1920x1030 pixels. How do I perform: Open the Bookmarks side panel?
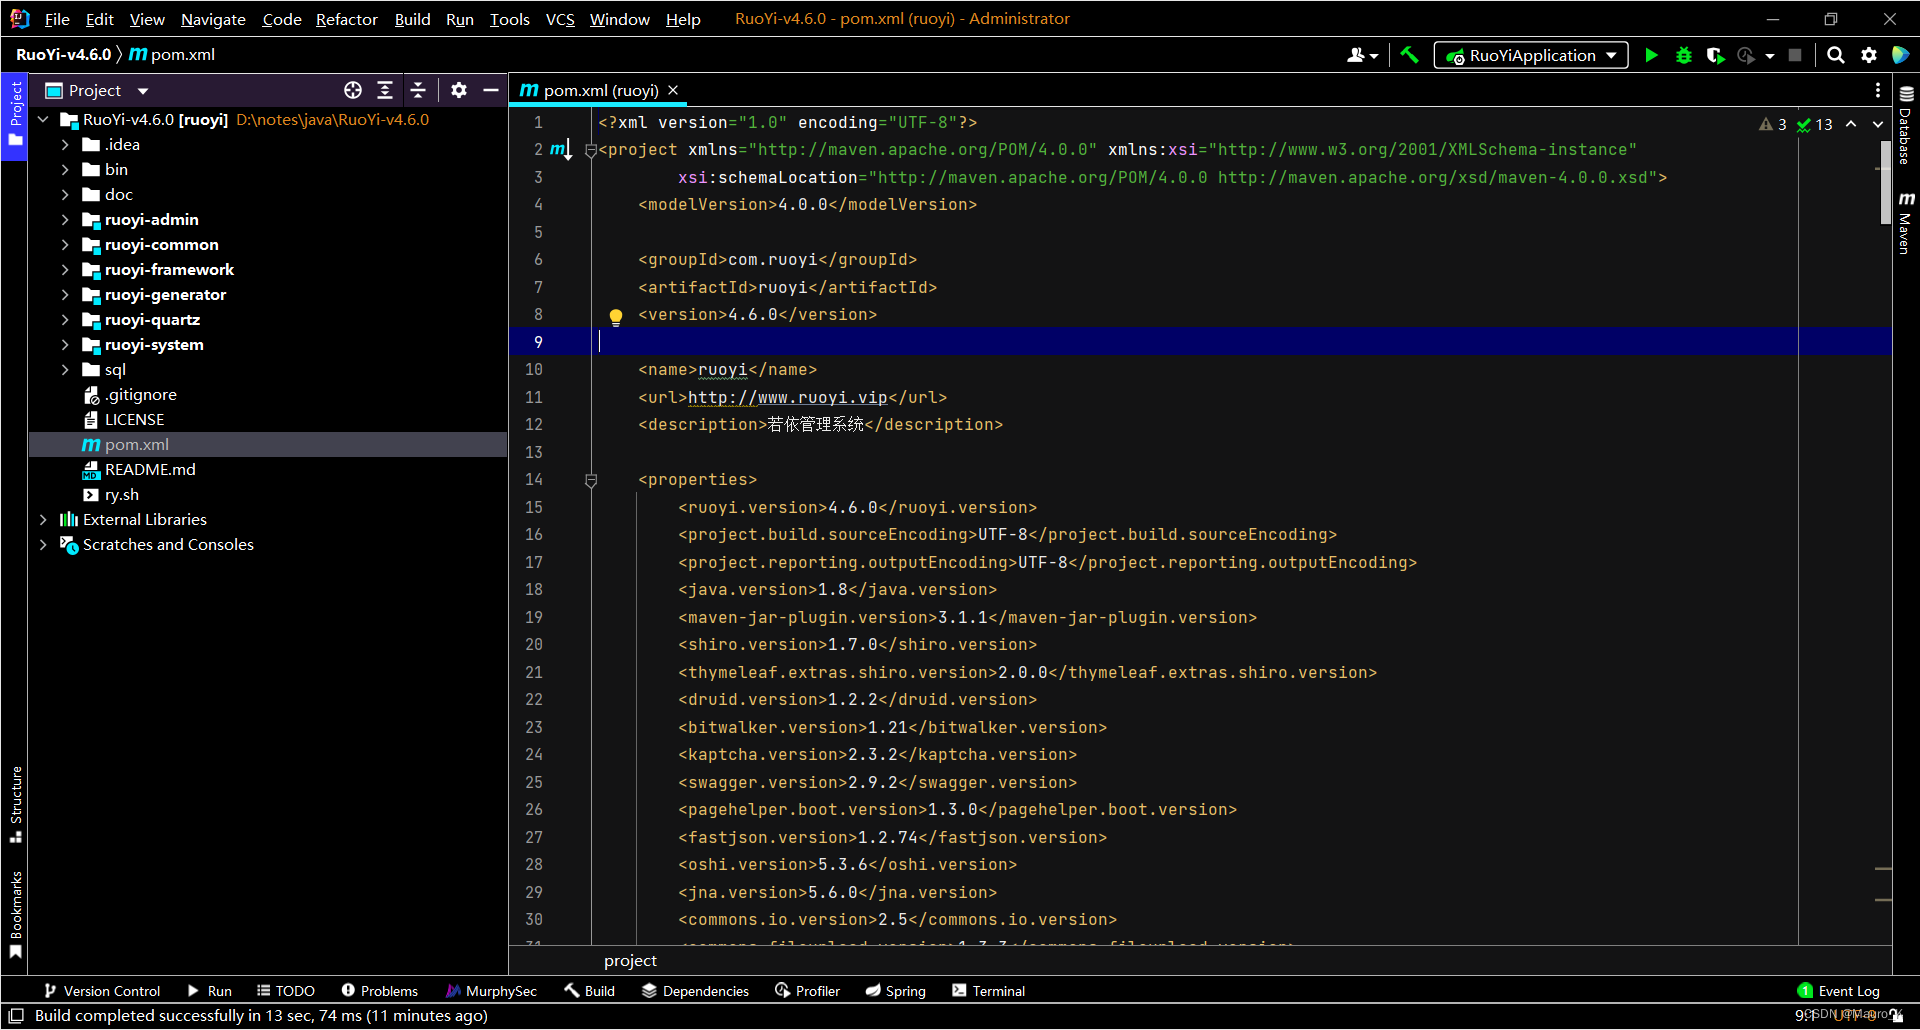coord(15,915)
